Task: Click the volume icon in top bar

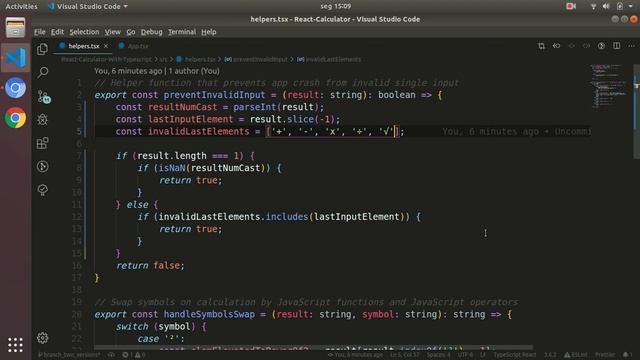Action: tap(606, 6)
